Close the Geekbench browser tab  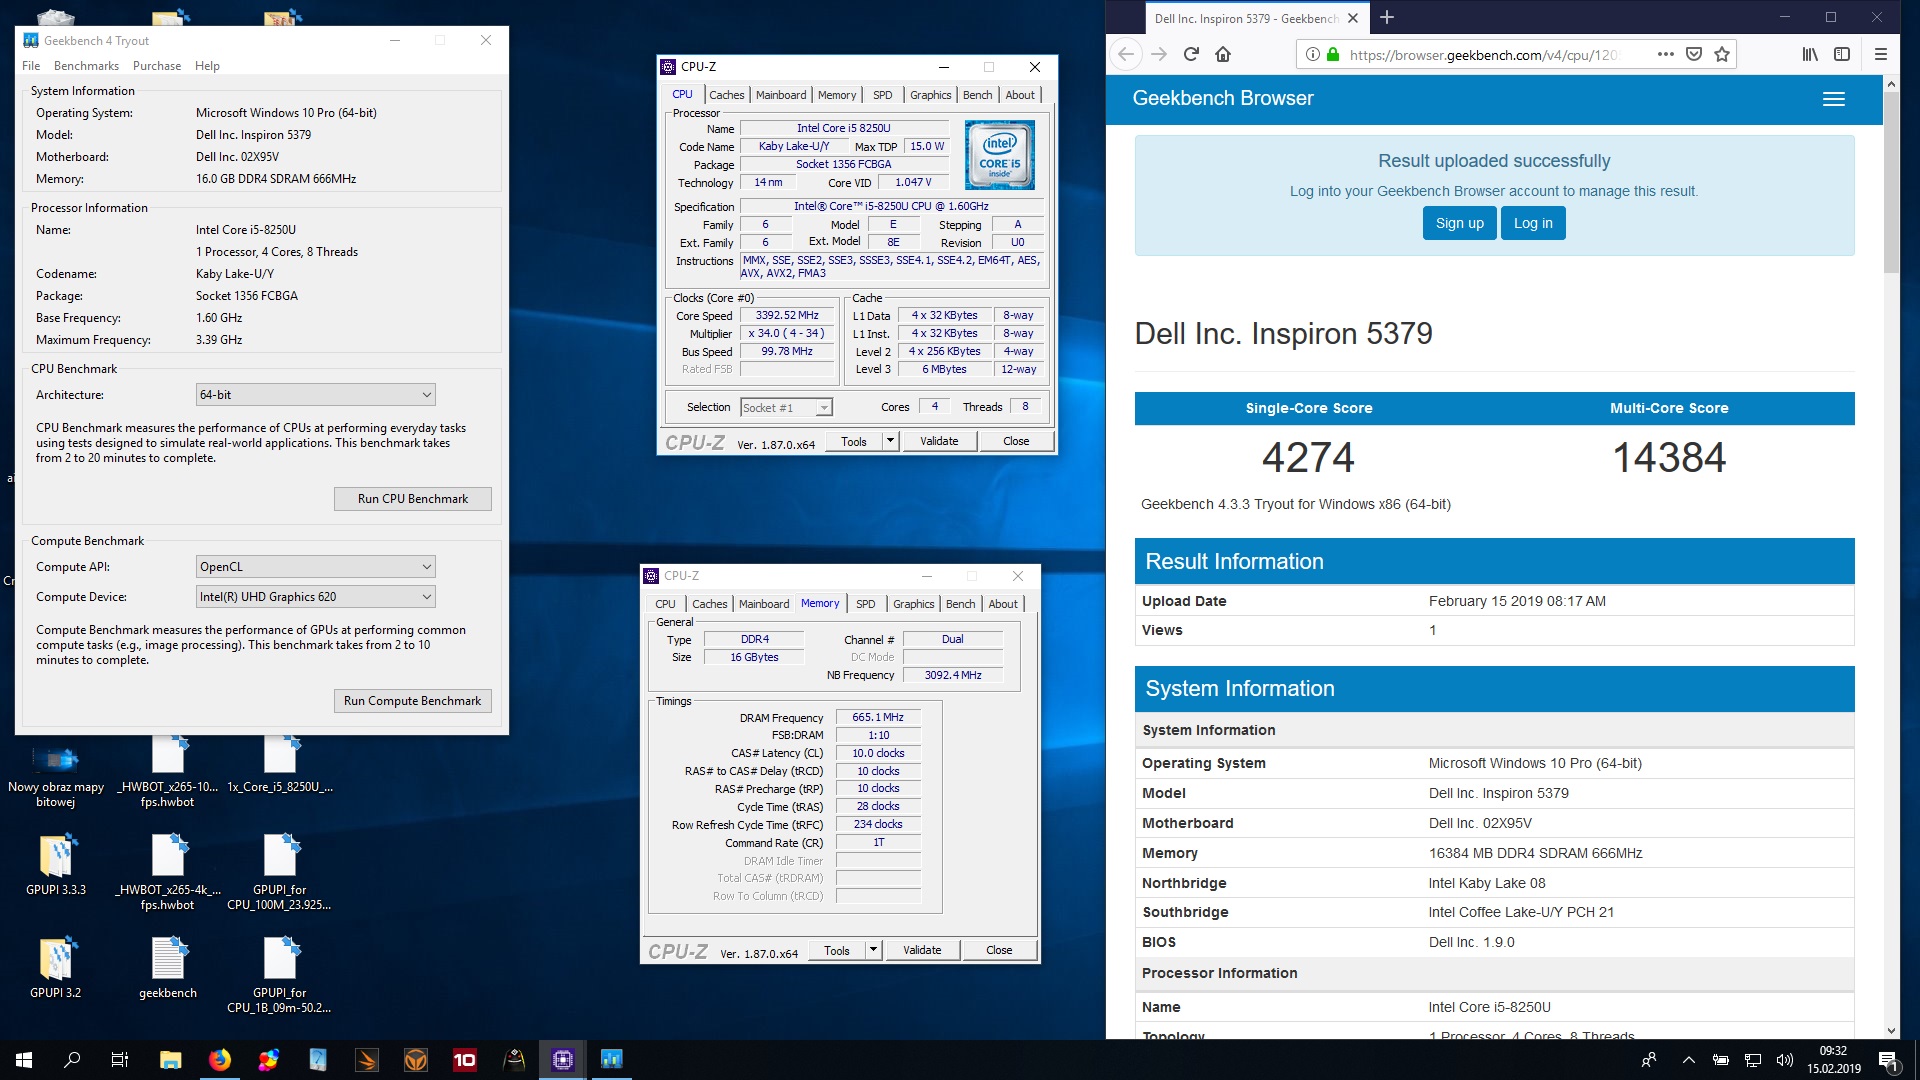[x=1353, y=18]
